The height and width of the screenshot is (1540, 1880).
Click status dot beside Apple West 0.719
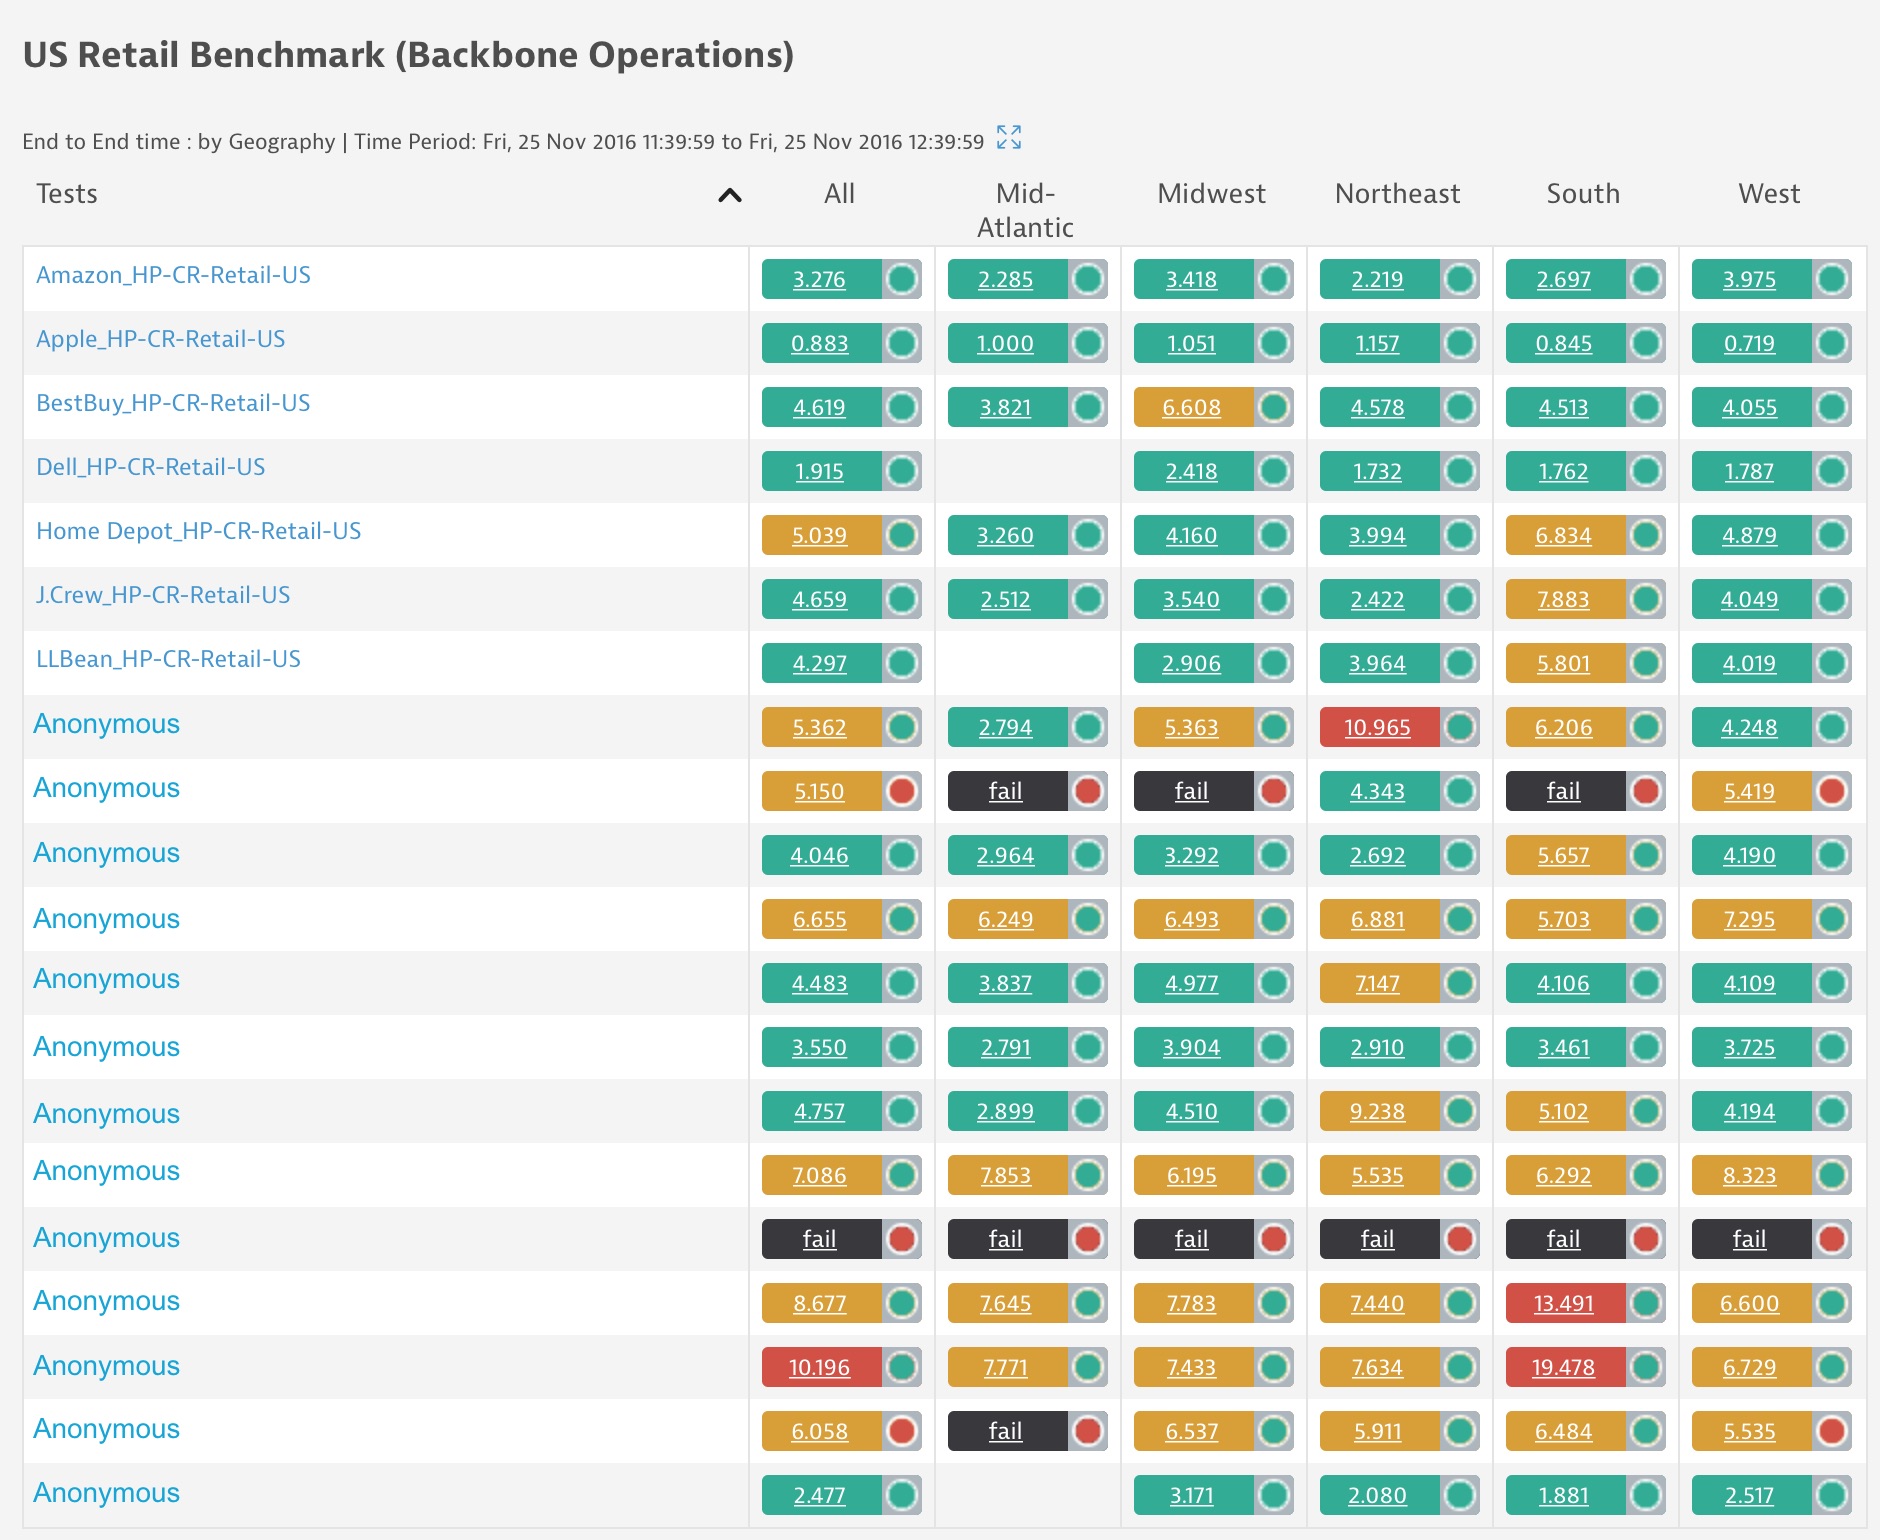[x=1832, y=343]
